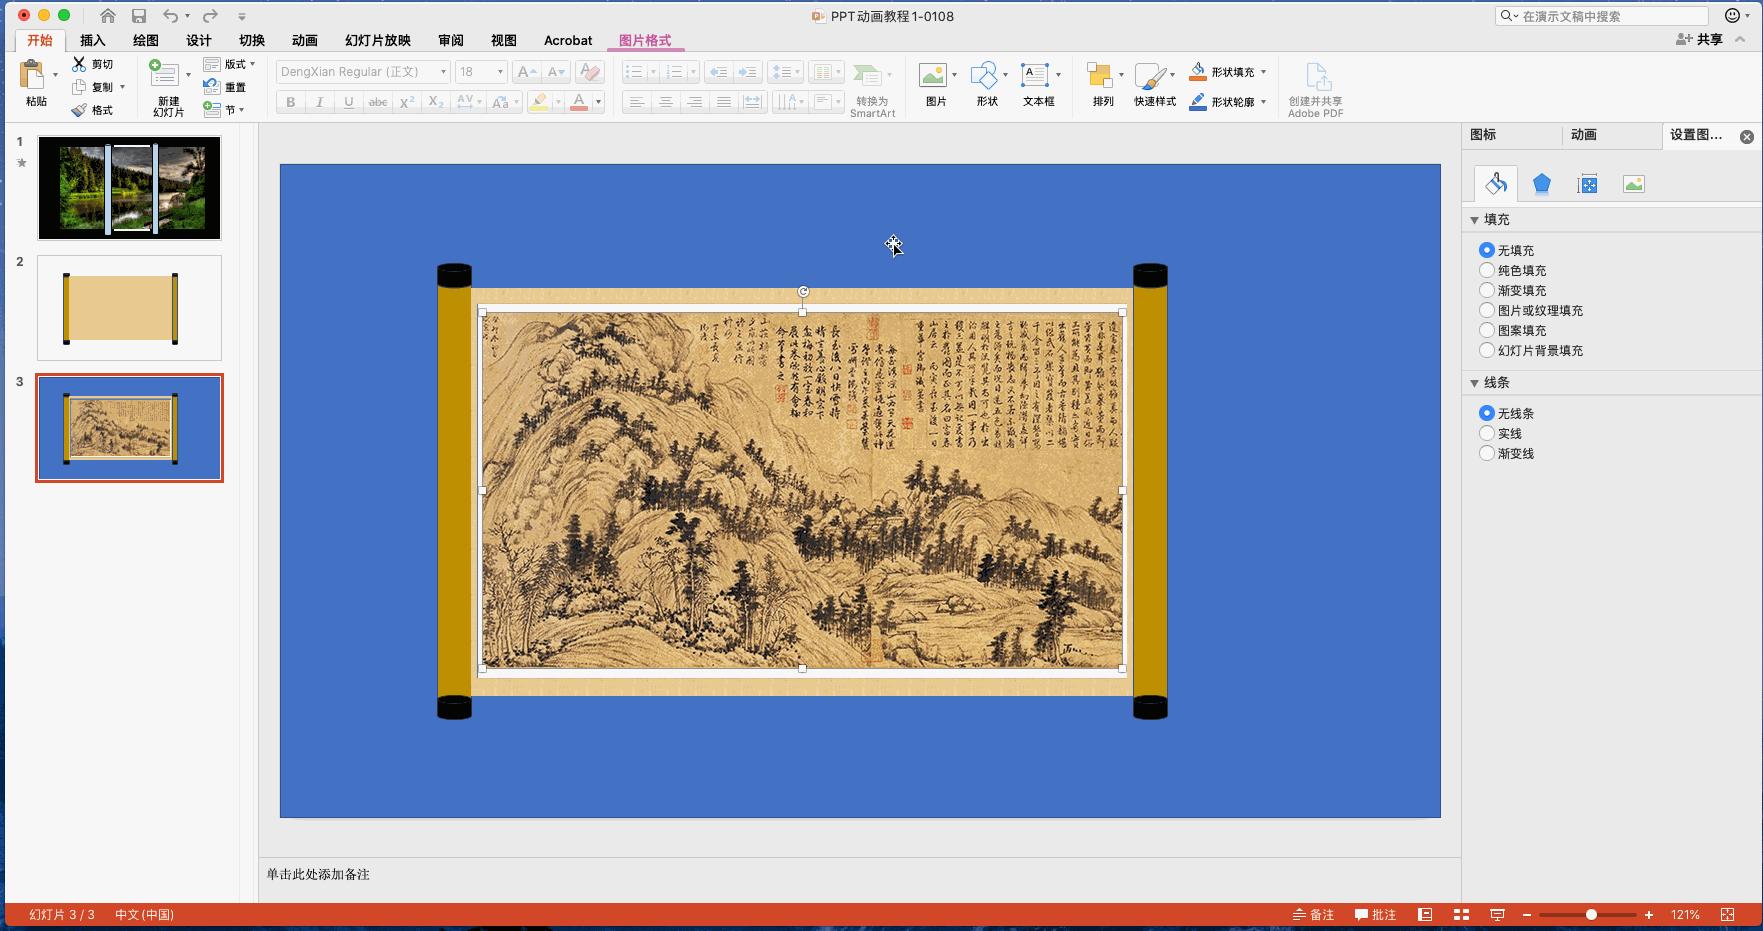This screenshot has height=931, width=1763.
Task: Select slide 2 thumbnail in the panel
Action: pyautogui.click(x=128, y=307)
